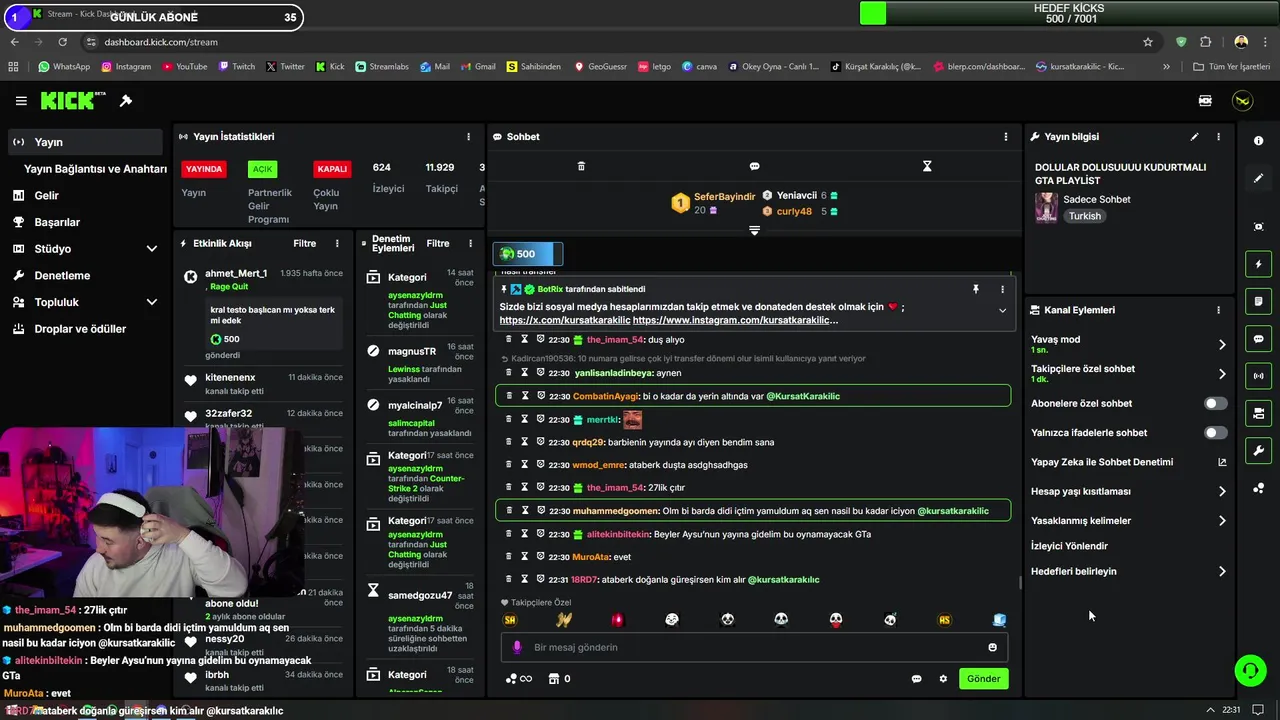The width and height of the screenshot is (1280, 720).
Task: Click the hourglass icon under Sohbet header
Action: (927, 166)
